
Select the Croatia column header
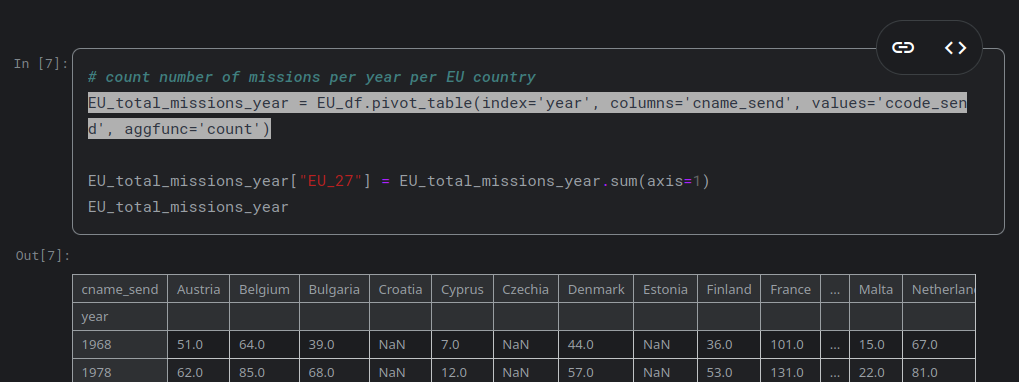point(400,289)
